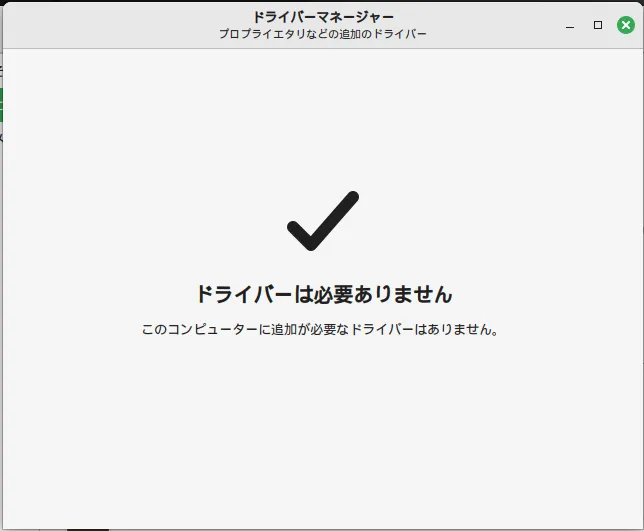644x531 pixels.
Task: Maximize the ドライバーマネージャー window
Action: (x=598, y=25)
